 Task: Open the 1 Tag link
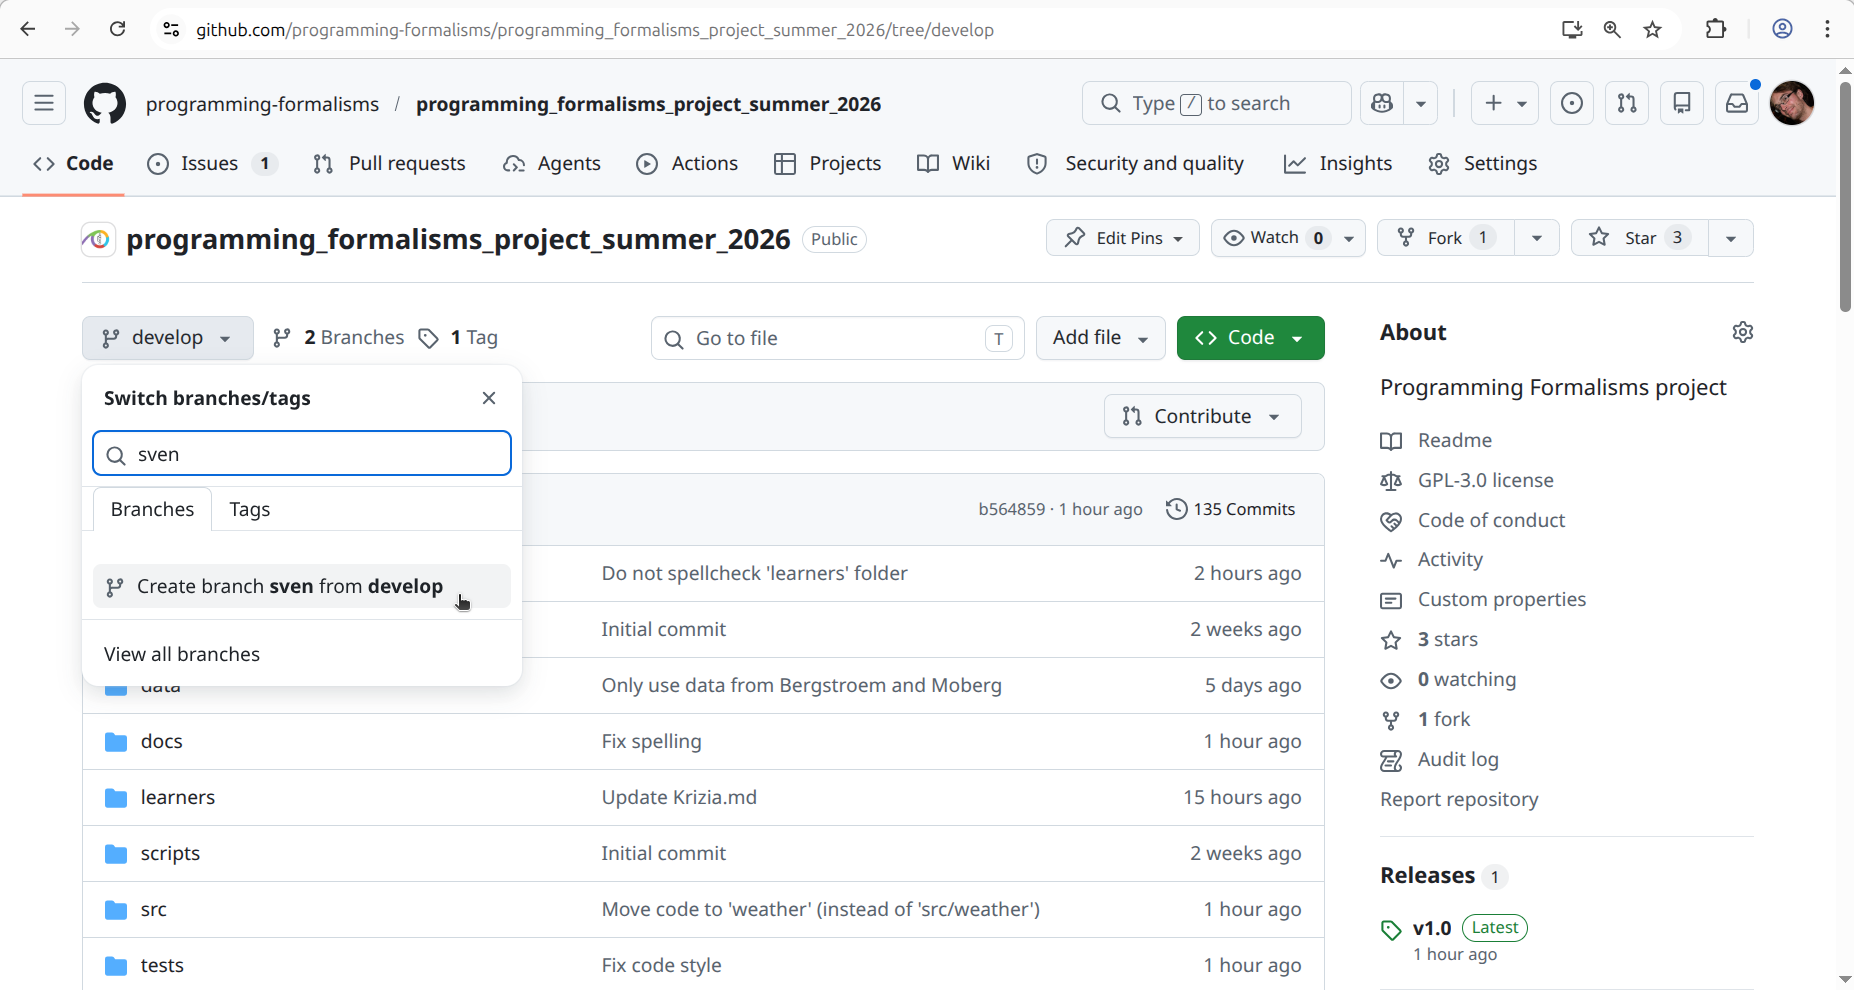pos(458,338)
